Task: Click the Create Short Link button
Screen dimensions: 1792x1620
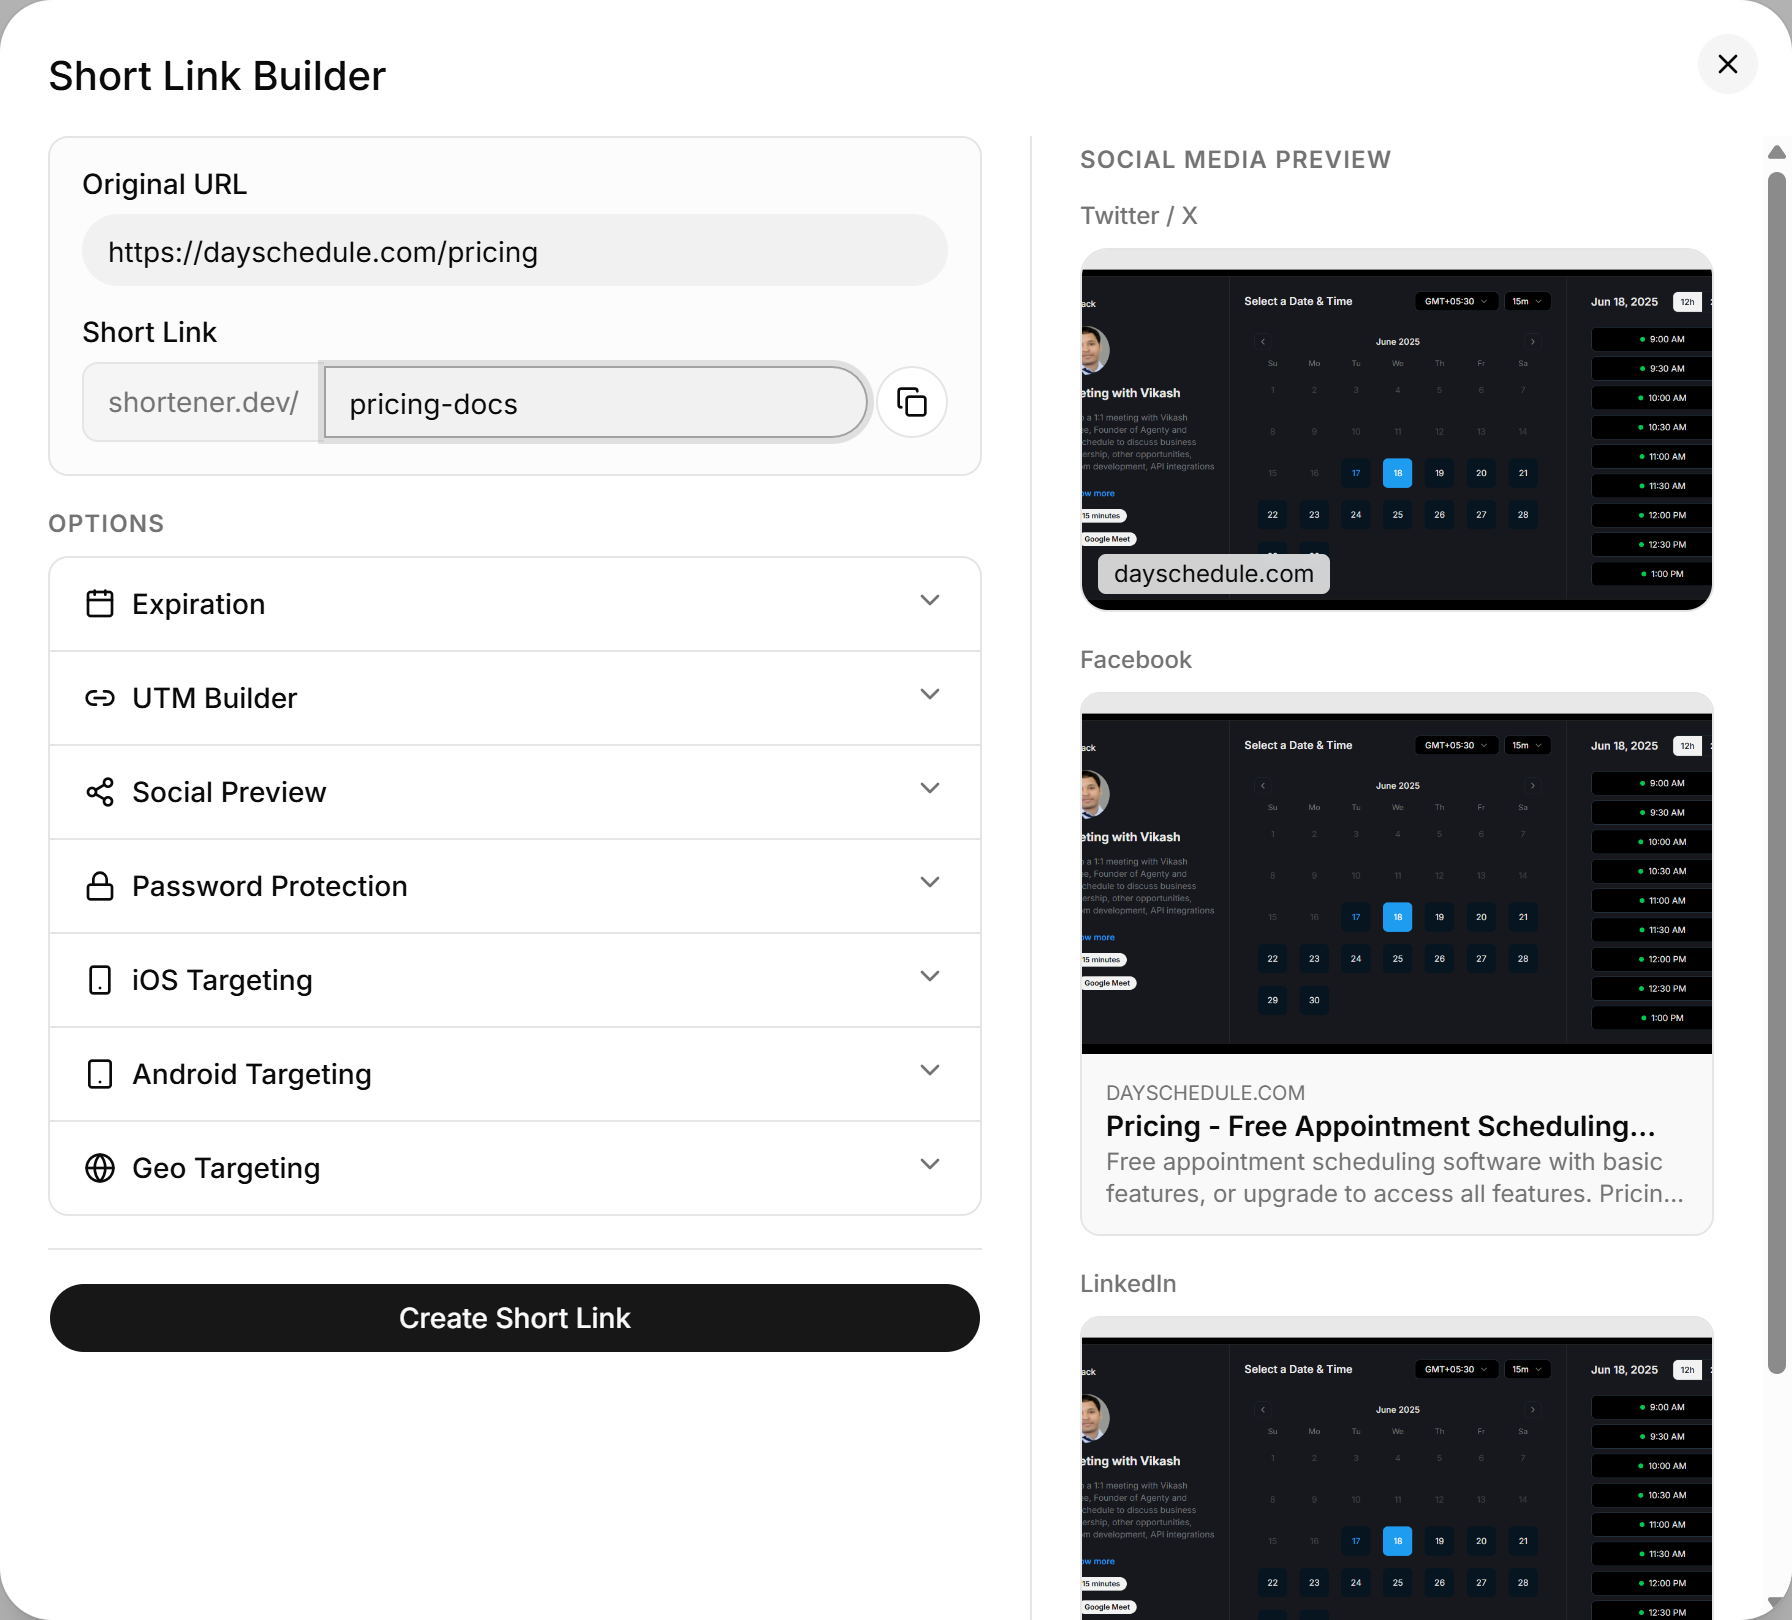Action: click(x=515, y=1318)
